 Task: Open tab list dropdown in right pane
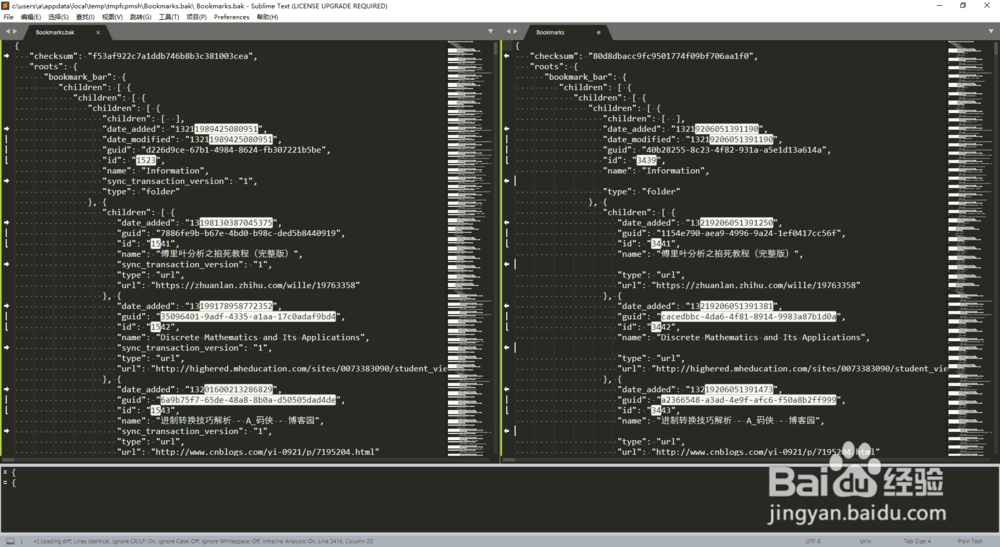[x=990, y=31]
